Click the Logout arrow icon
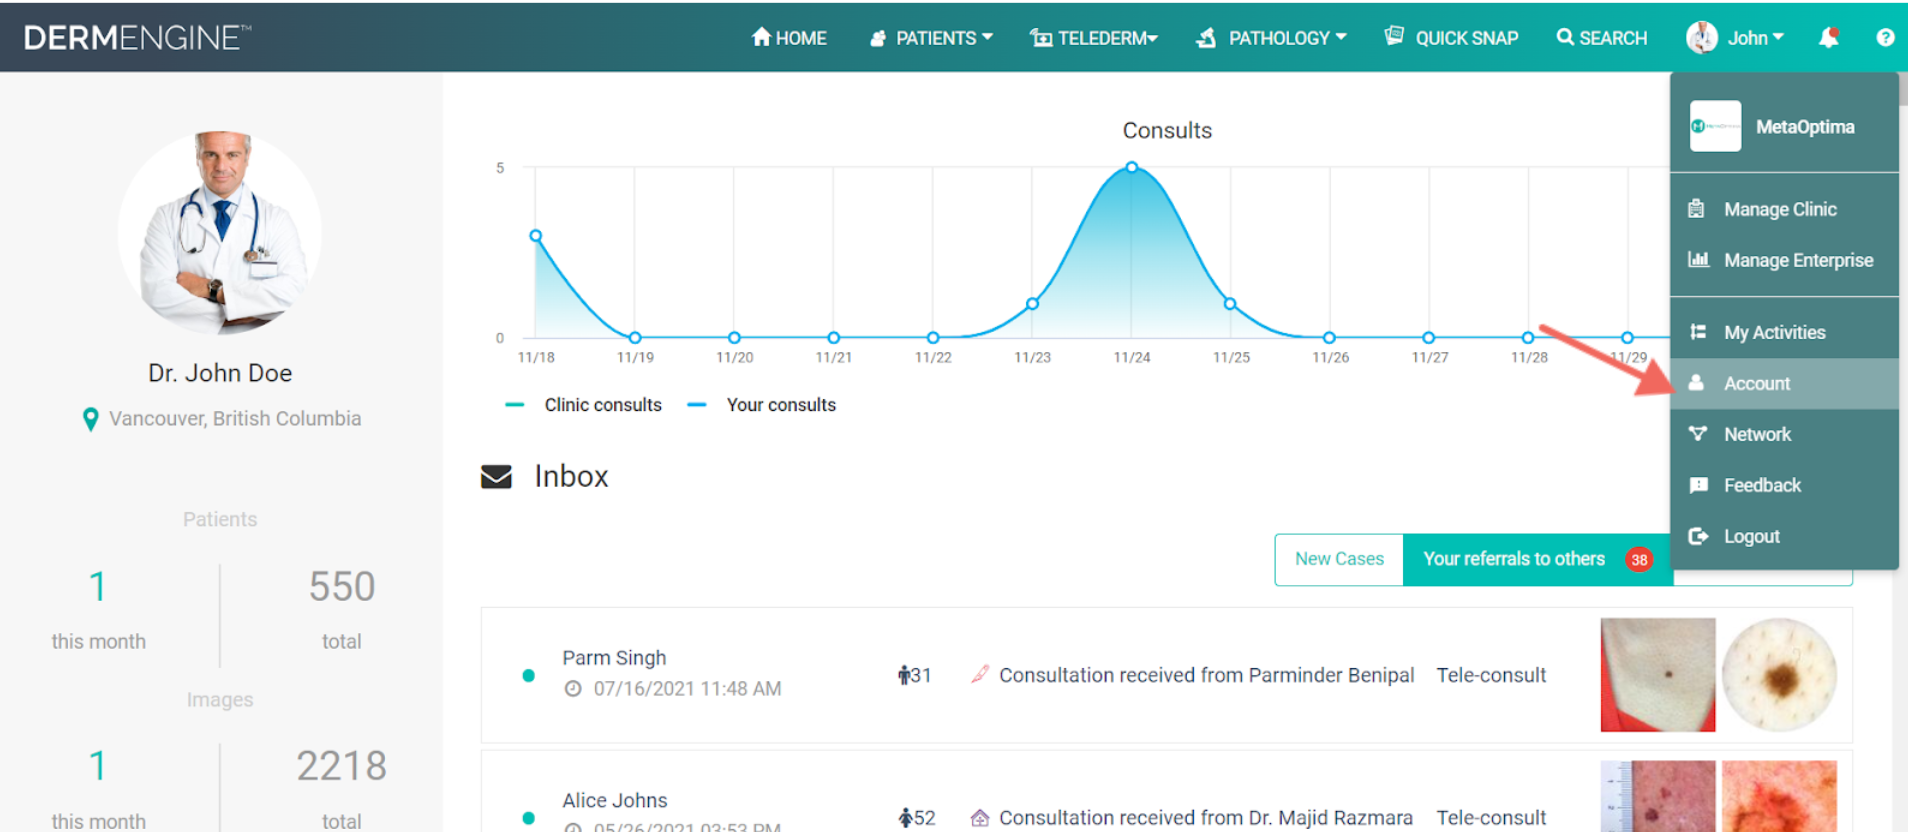1908x832 pixels. point(1698,536)
